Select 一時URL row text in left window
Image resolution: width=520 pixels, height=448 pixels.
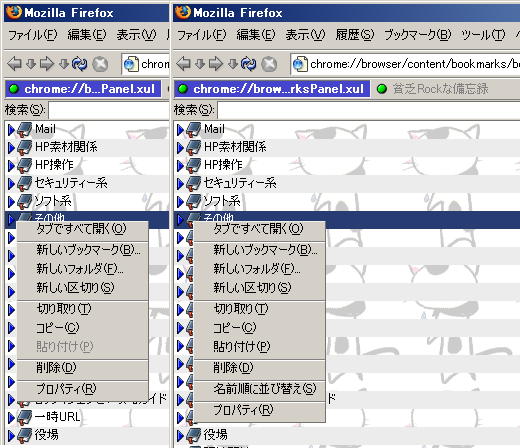pos(57,417)
